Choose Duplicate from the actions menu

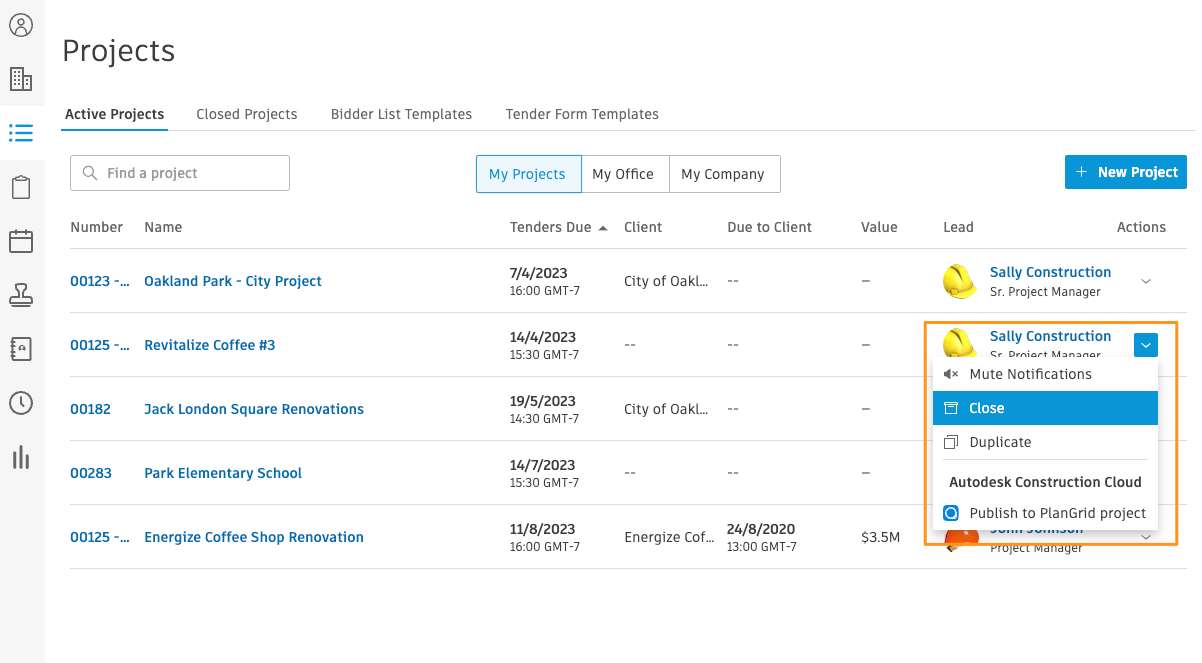click(1045, 442)
